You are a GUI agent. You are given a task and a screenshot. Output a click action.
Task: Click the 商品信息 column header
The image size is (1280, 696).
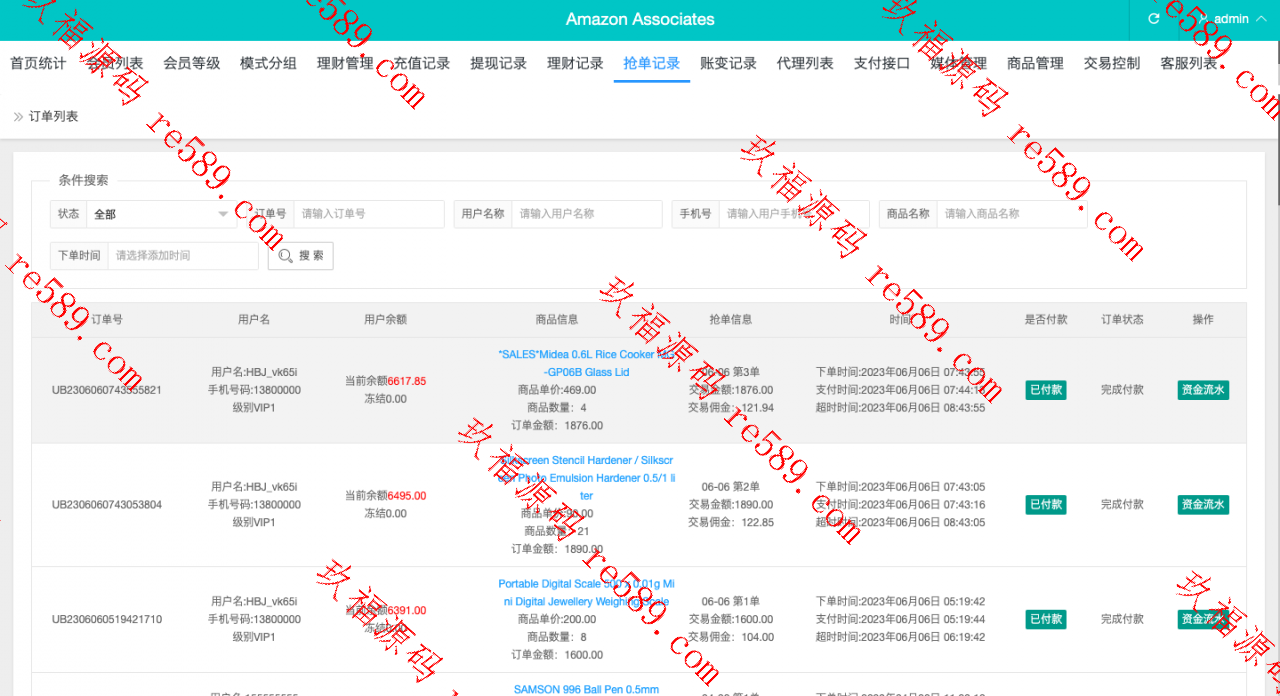557,320
